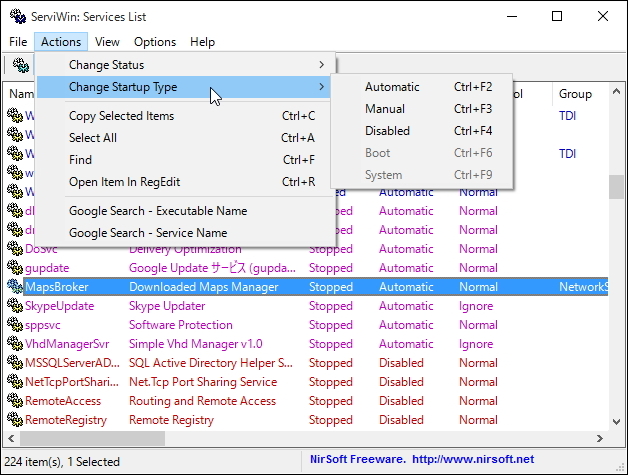Click the gear icon next to SkypeUpdate
Image resolution: width=628 pixels, height=475 pixels.
click(x=15, y=306)
